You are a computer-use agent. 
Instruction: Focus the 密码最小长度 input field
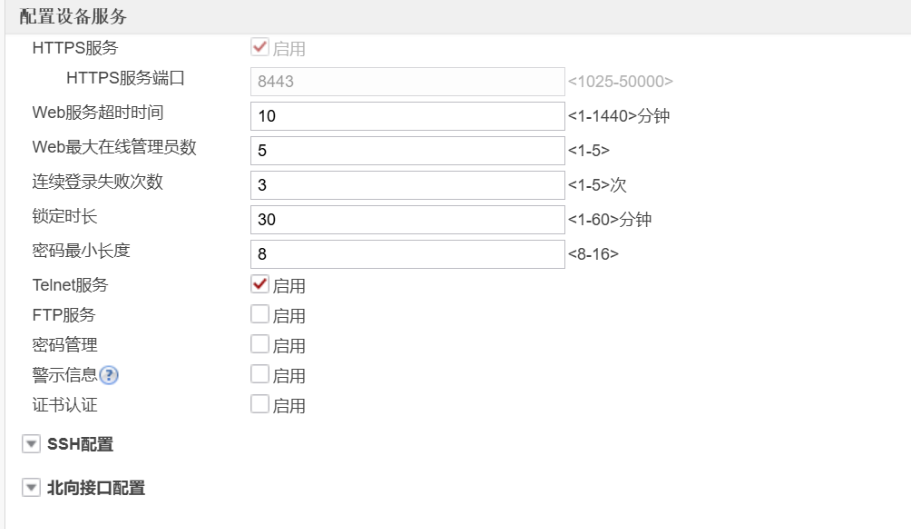point(407,254)
